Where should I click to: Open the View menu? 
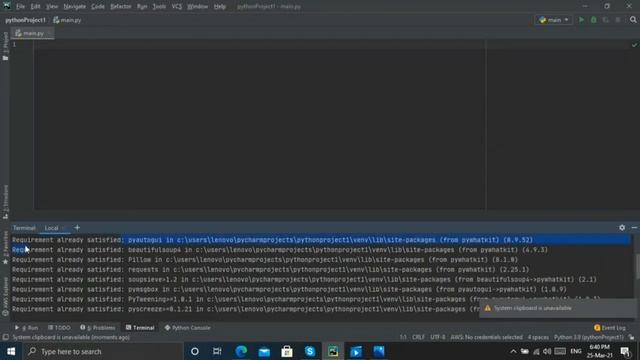point(52,7)
